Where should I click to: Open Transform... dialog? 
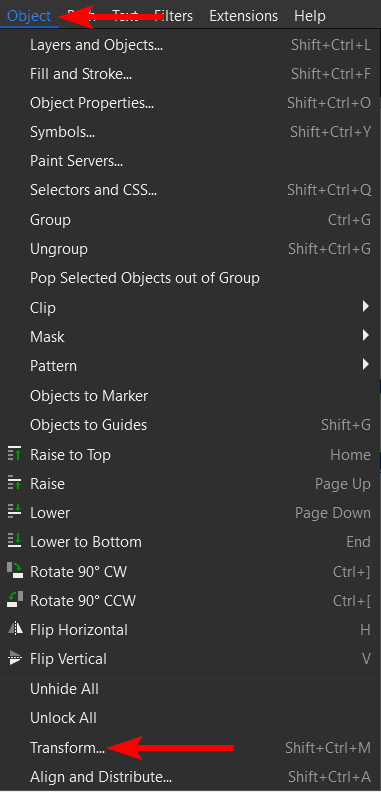click(190, 748)
